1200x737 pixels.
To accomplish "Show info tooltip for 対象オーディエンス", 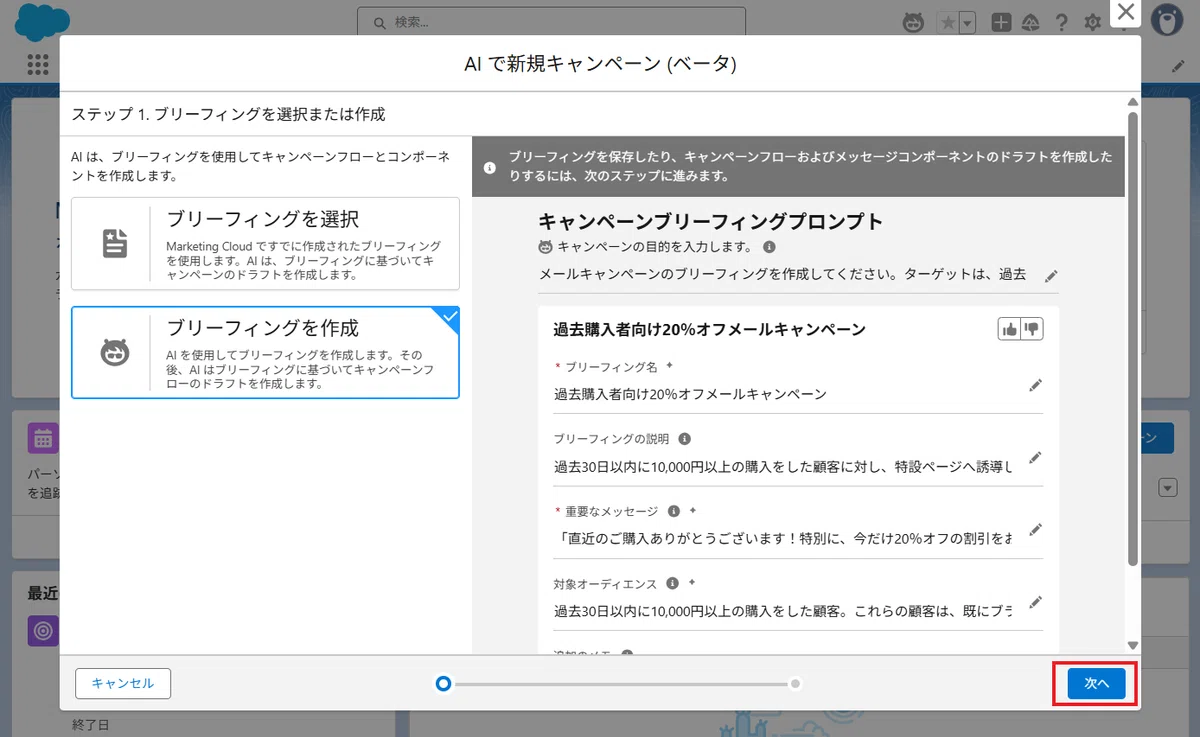I will click(x=672, y=583).
